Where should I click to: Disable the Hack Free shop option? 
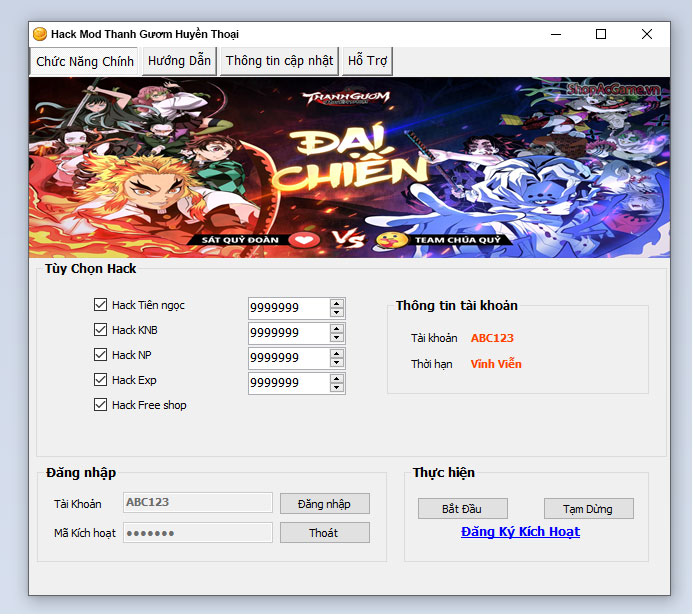click(x=100, y=405)
